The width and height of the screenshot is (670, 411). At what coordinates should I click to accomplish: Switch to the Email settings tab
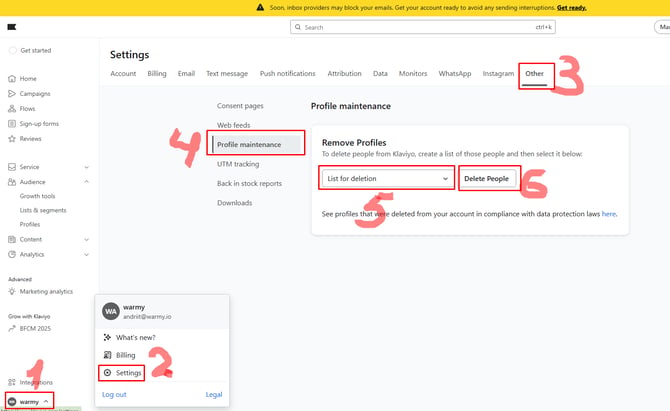(x=186, y=73)
